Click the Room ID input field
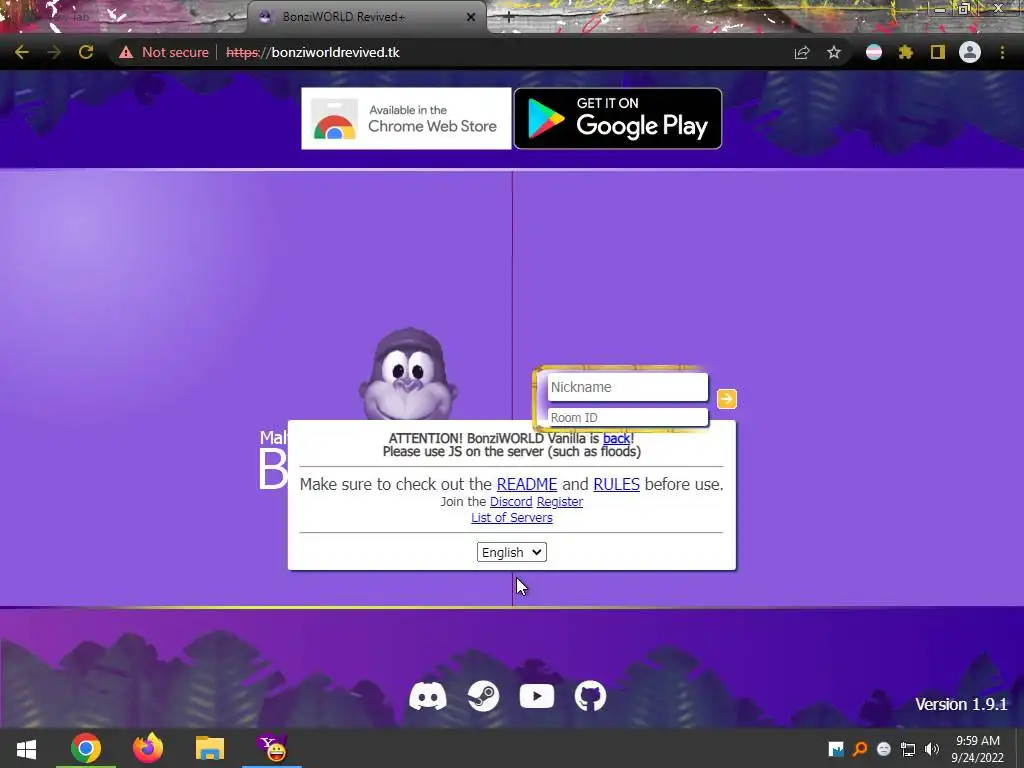Screen dimensions: 1024x768 tap(628, 417)
